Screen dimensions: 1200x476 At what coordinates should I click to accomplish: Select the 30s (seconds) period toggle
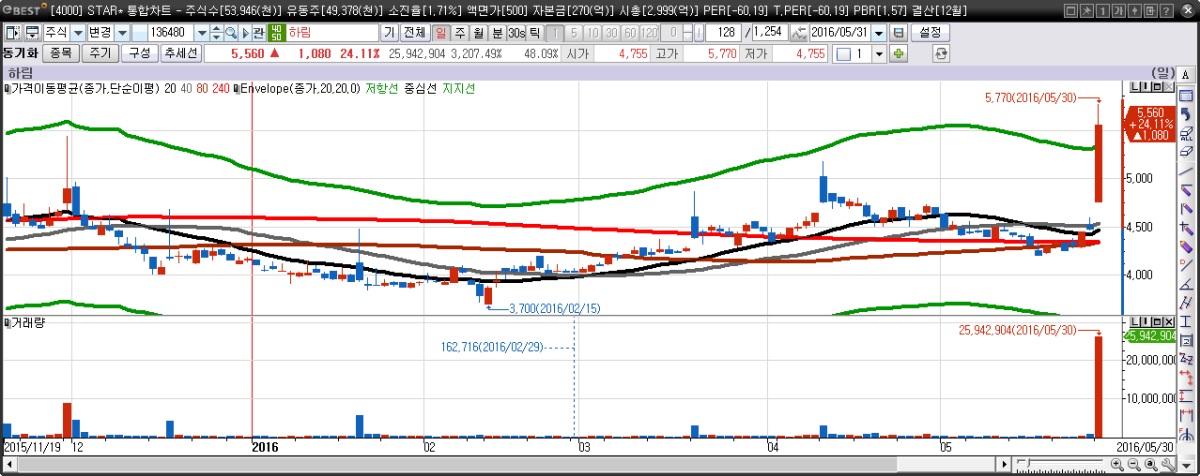point(515,32)
